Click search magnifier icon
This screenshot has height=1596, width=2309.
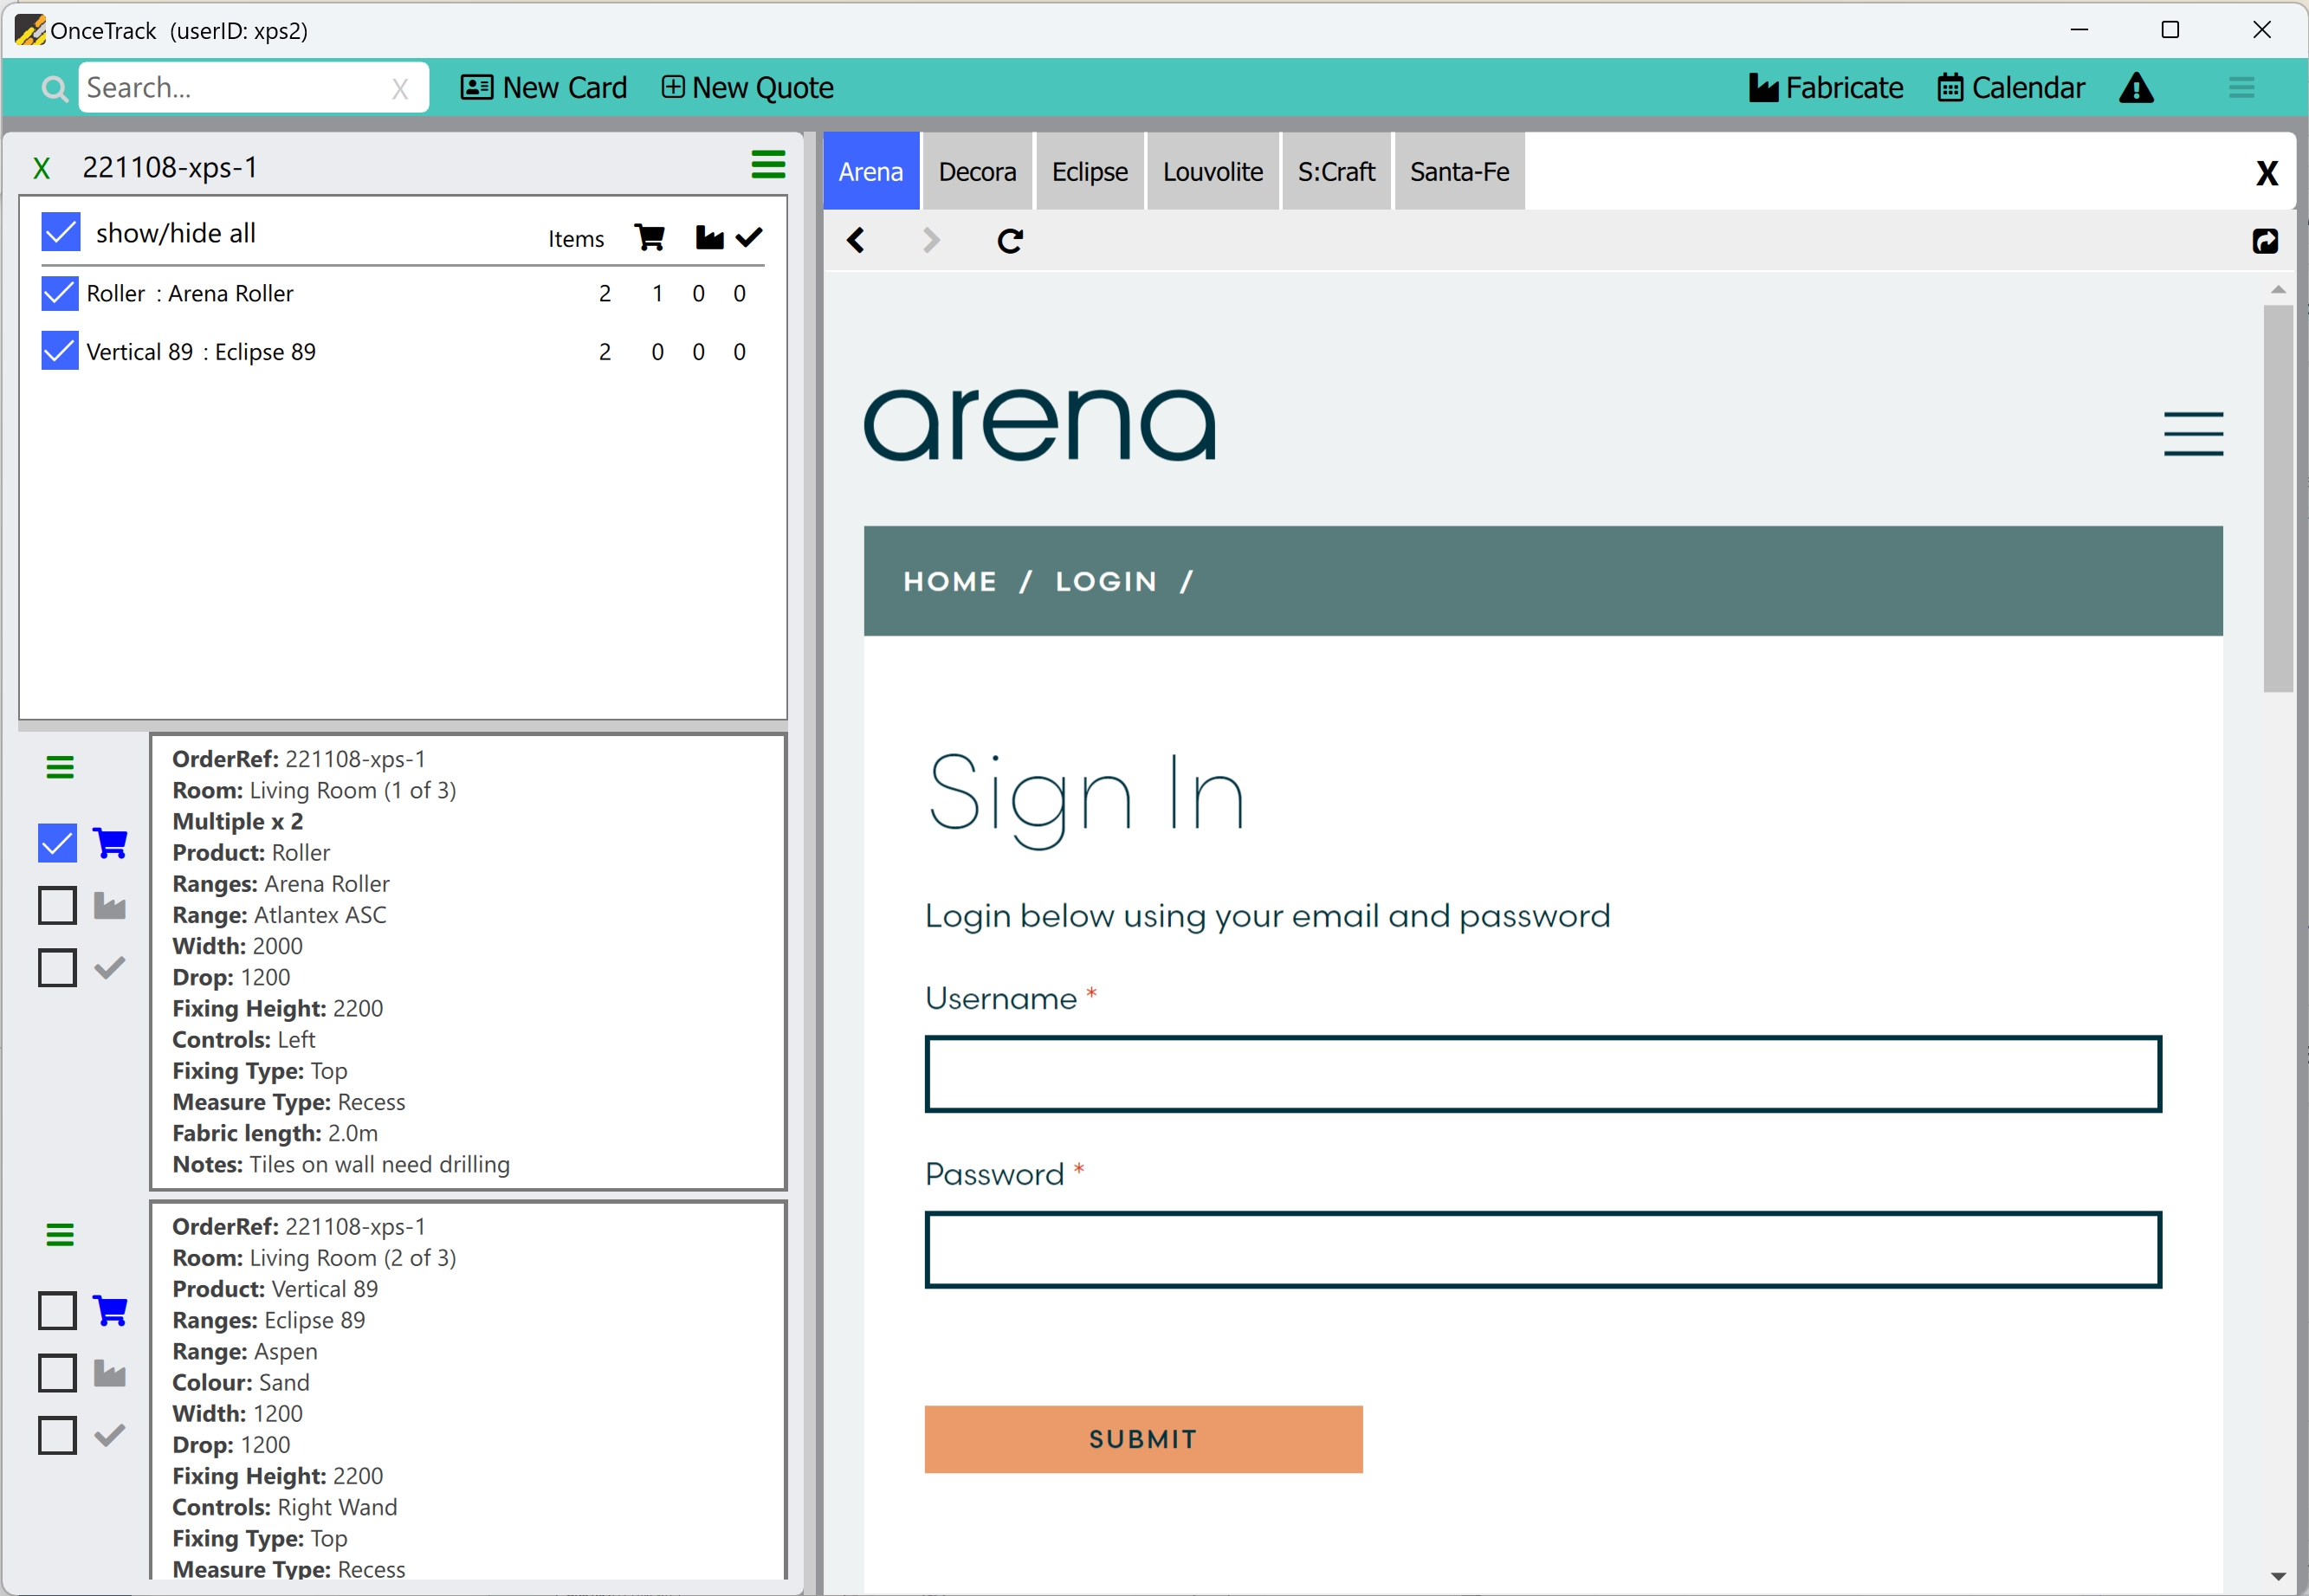click(x=54, y=89)
